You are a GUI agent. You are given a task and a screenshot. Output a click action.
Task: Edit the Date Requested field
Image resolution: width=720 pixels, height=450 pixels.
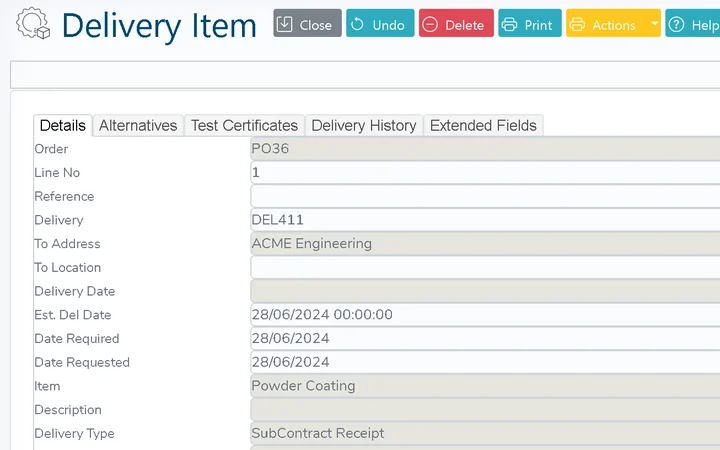tap(485, 362)
